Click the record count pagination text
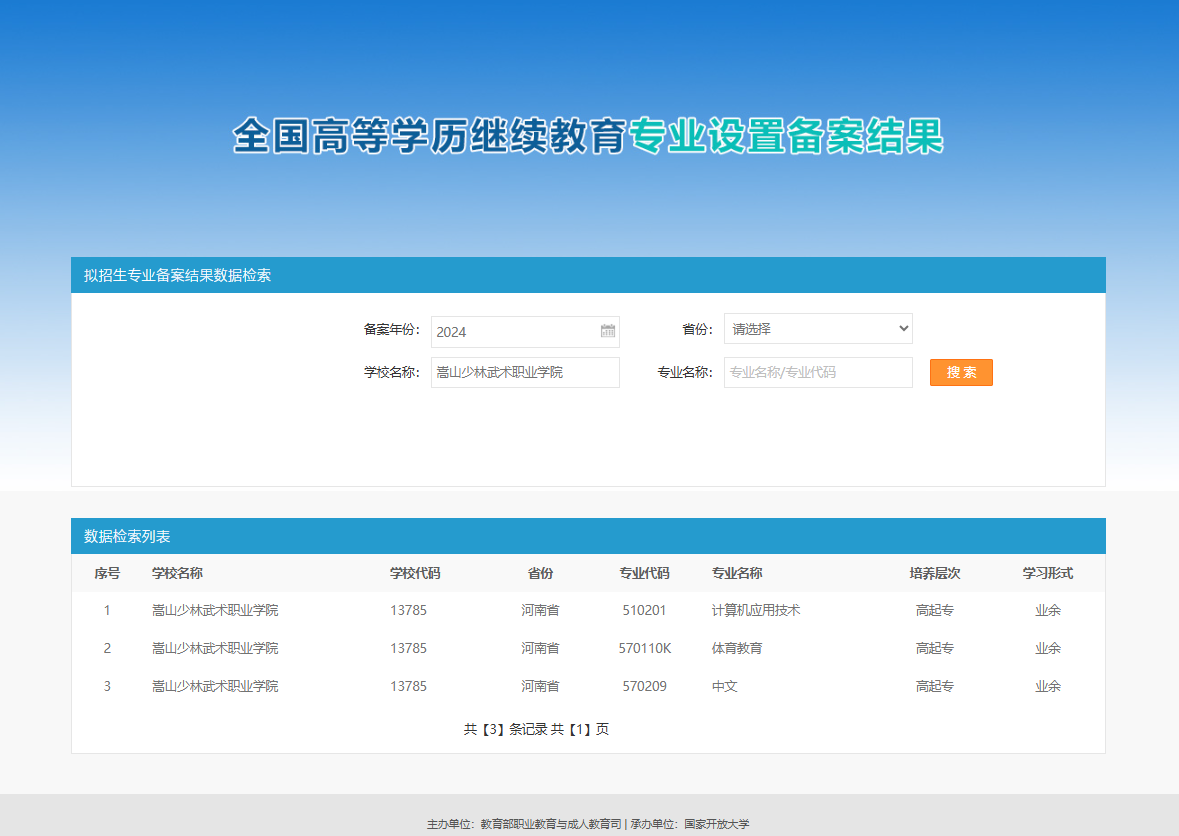1179x836 pixels. (536, 729)
